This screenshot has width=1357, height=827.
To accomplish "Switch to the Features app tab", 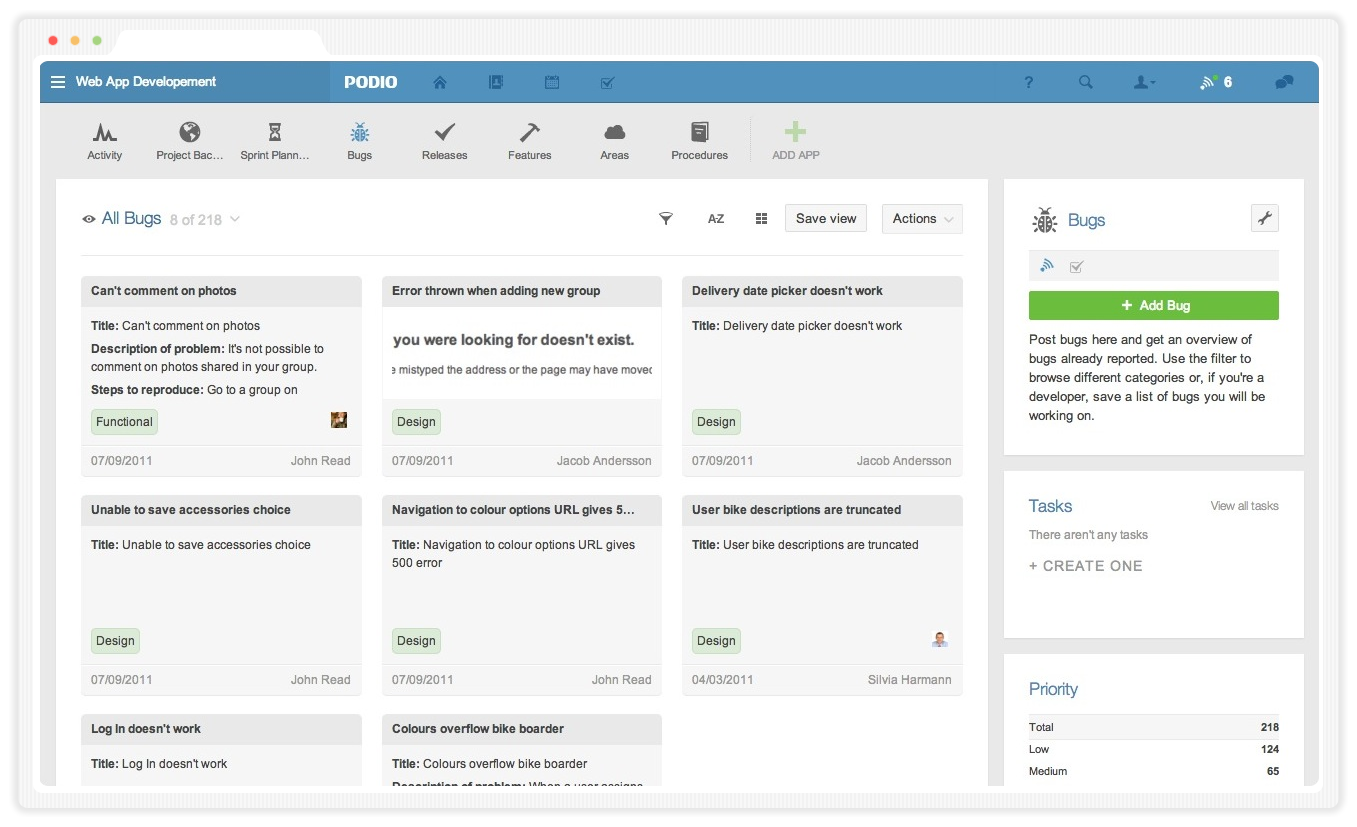I will tap(529, 141).
